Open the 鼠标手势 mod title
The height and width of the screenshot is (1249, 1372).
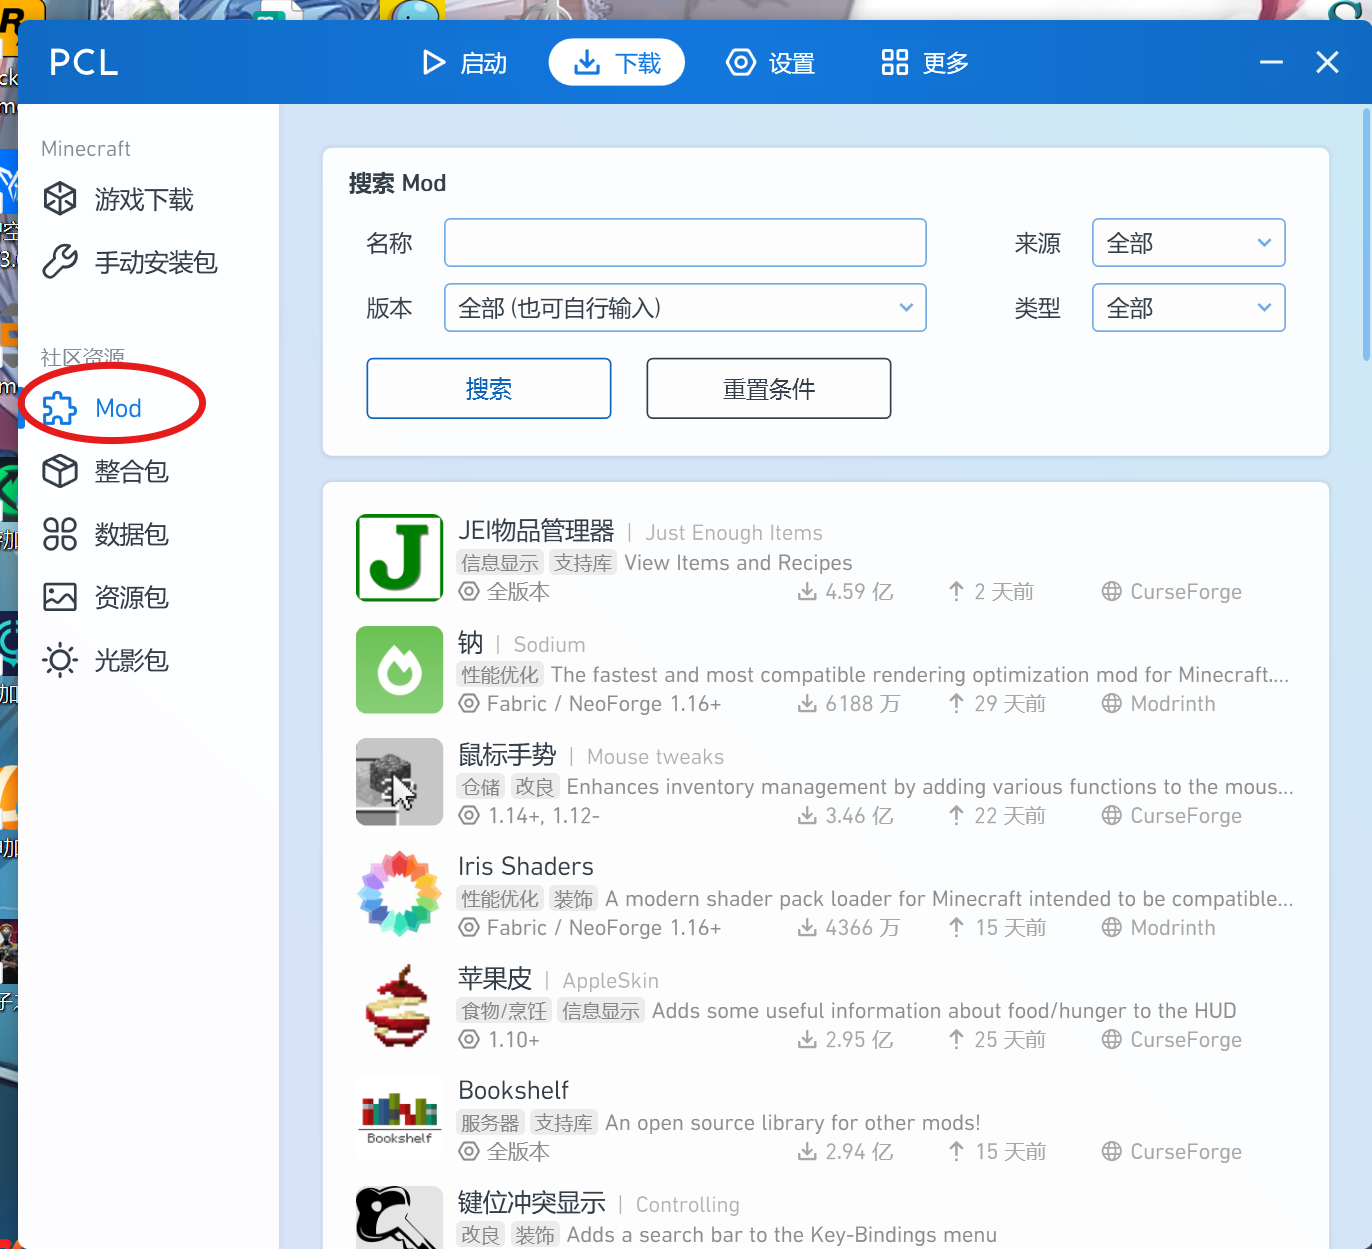[507, 755]
